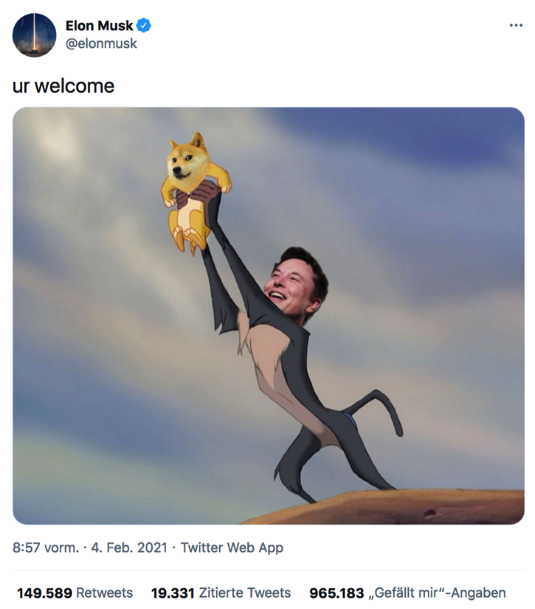Image resolution: width=535 pixels, height=609 pixels.
Task: Select the tweet text 'ur welcome'
Action: [x=63, y=86]
